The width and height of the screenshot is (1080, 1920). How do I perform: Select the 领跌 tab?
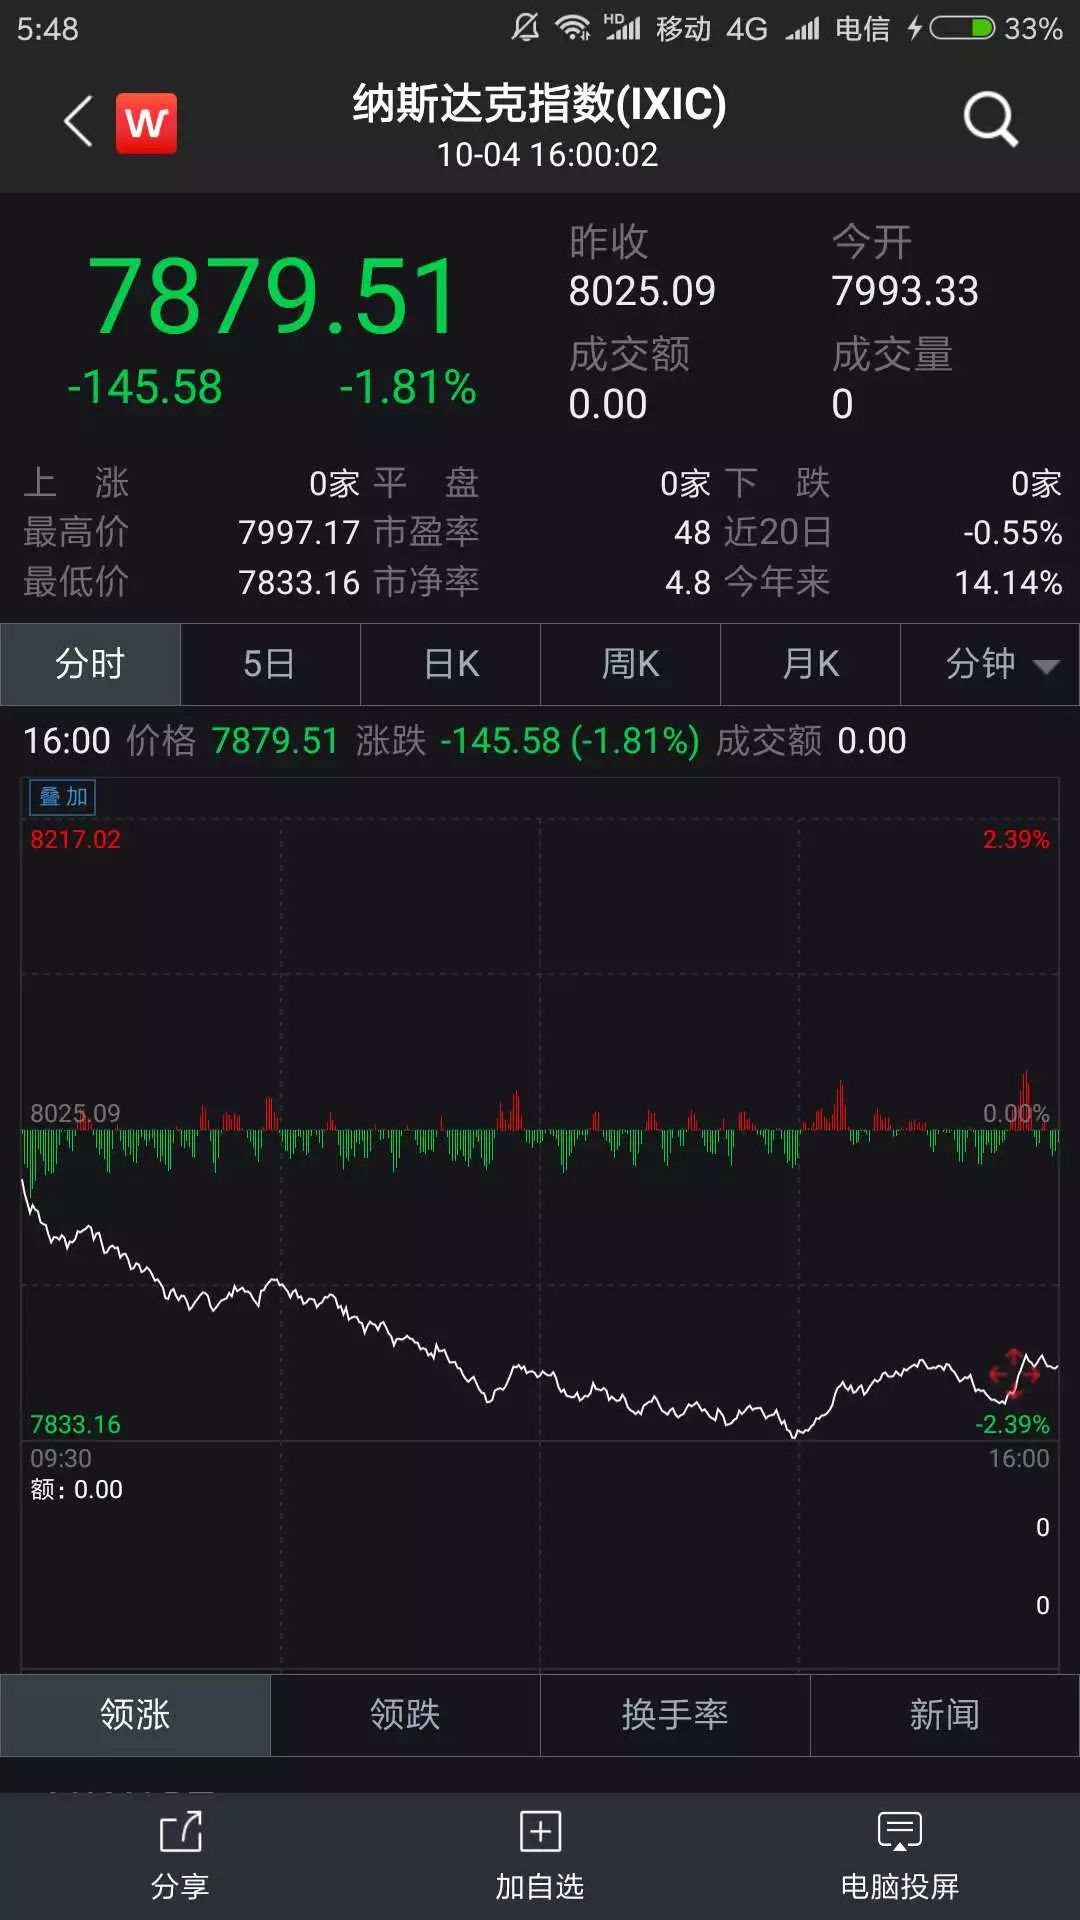[405, 1715]
